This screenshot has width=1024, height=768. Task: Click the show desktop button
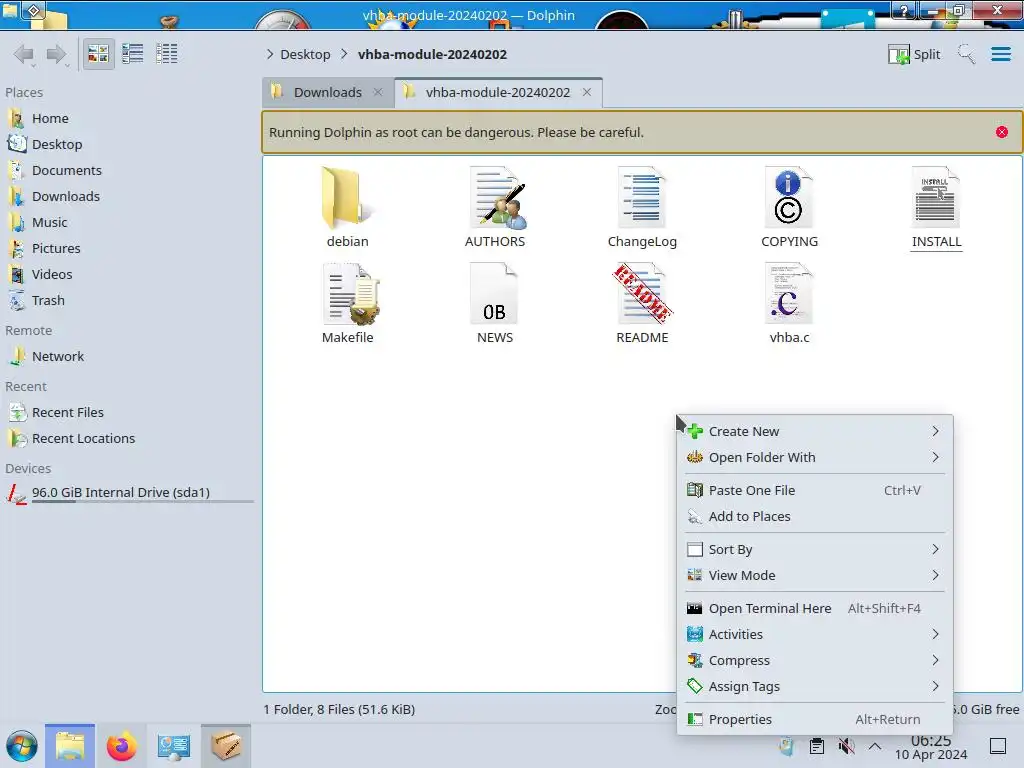pyautogui.click(x=997, y=746)
